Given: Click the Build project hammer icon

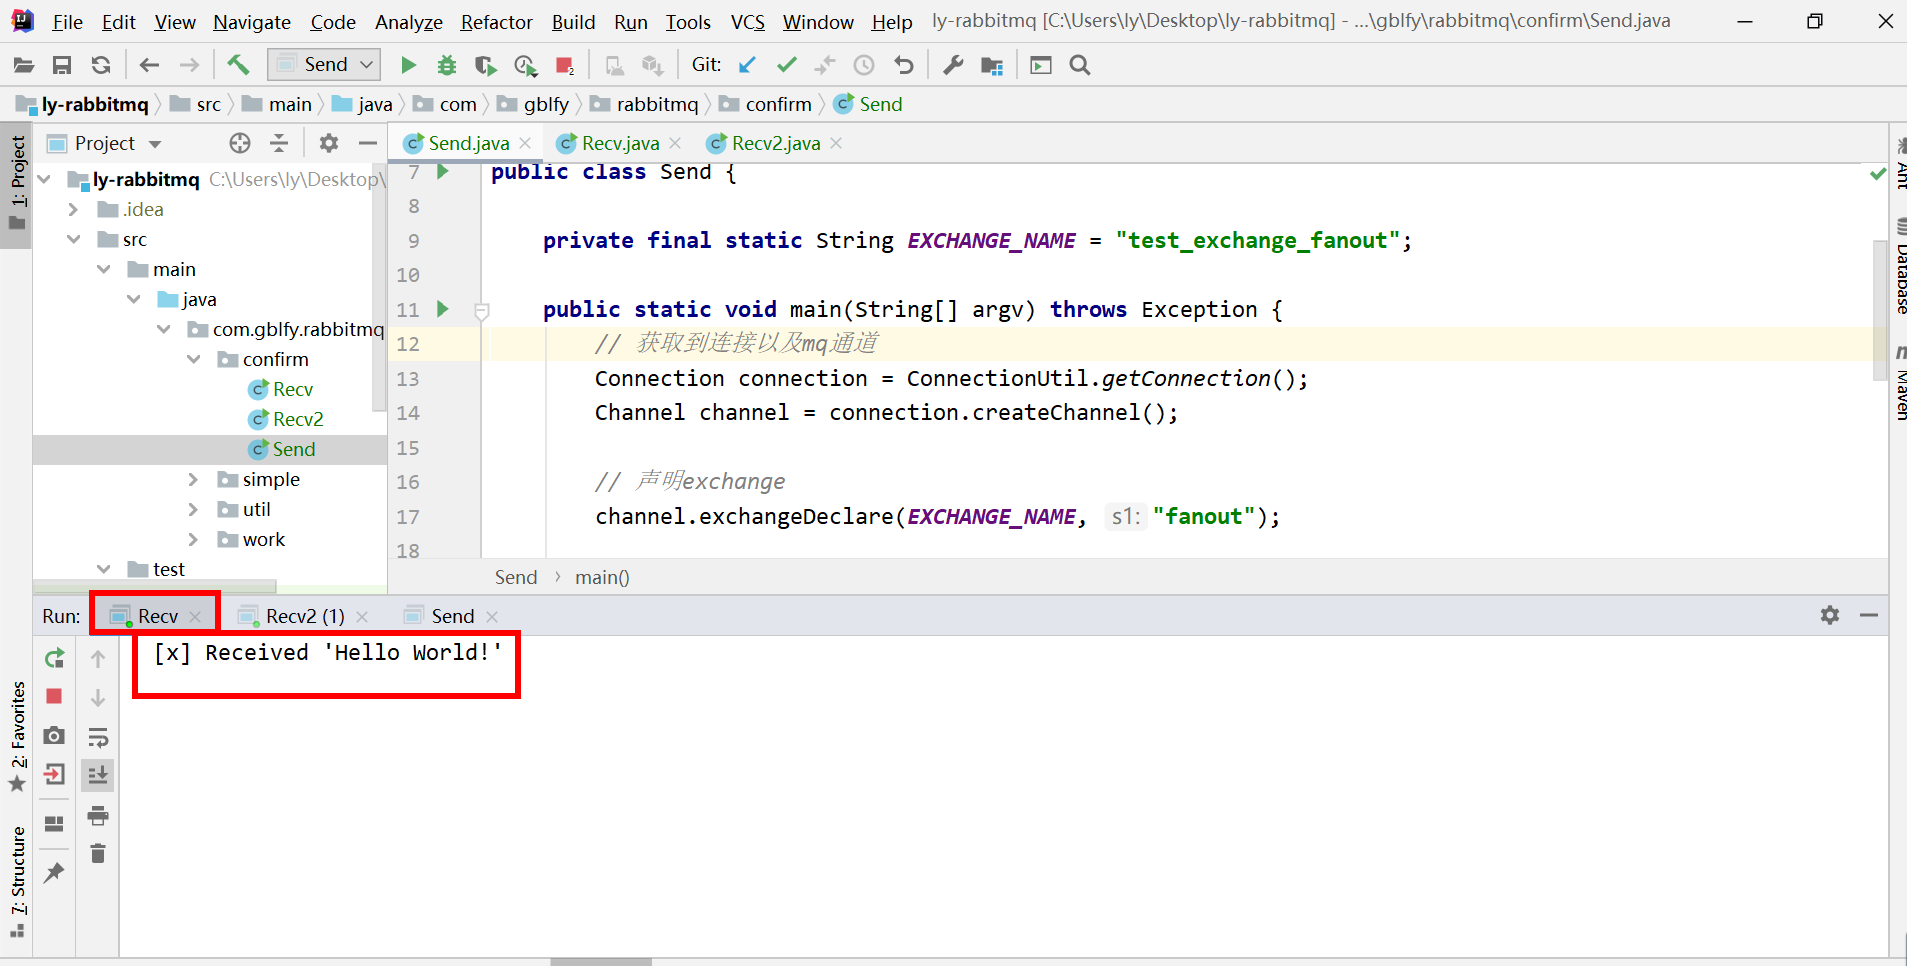Looking at the screenshot, I should pyautogui.click(x=238, y=65).
